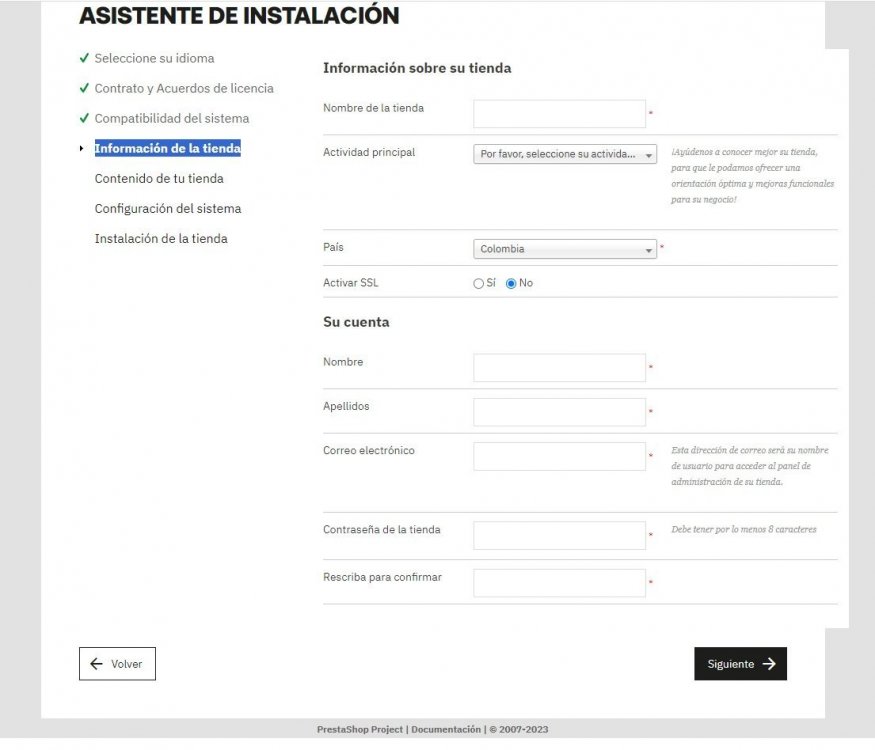The image size is (875, 750).
Task: Click the Siguiente button
Action: [740, 663]
